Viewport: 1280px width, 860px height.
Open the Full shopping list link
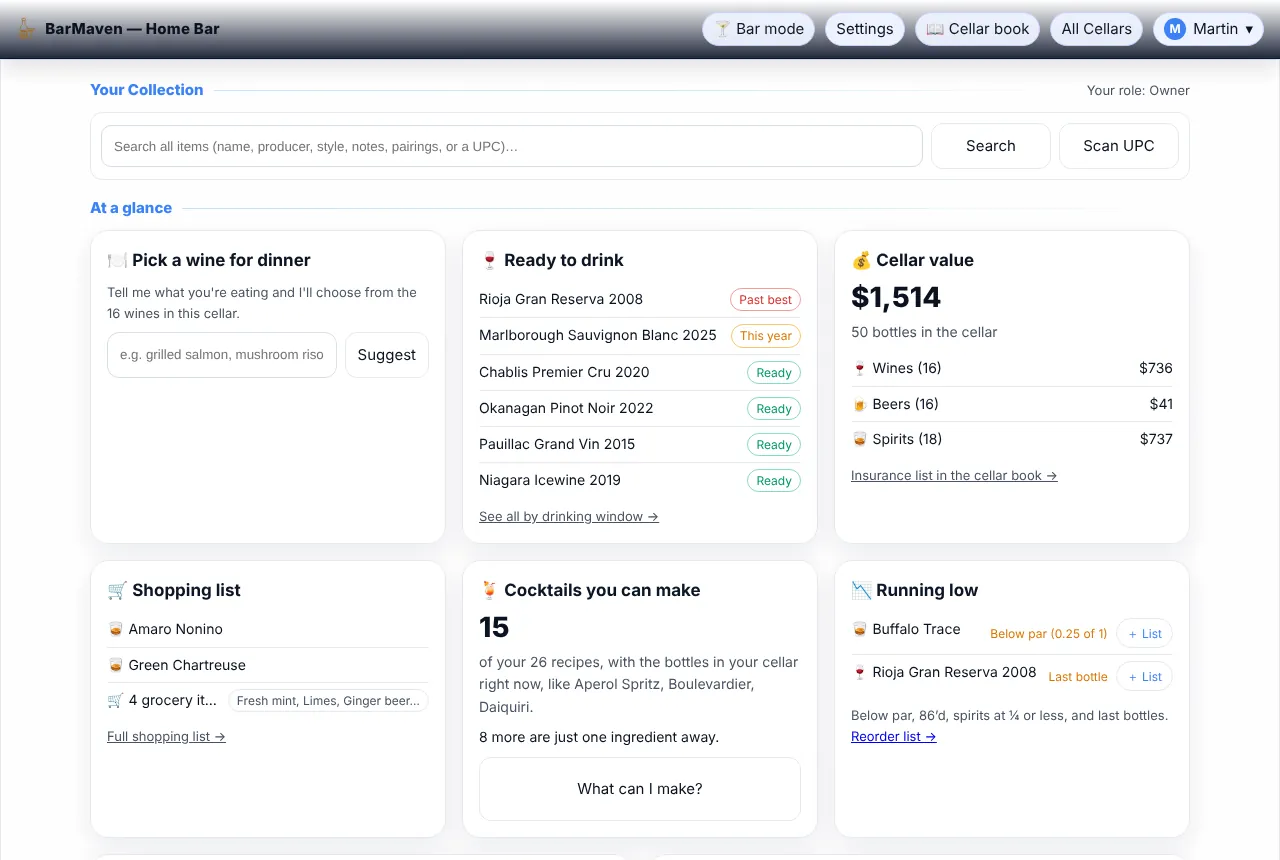tap(166, 737)
